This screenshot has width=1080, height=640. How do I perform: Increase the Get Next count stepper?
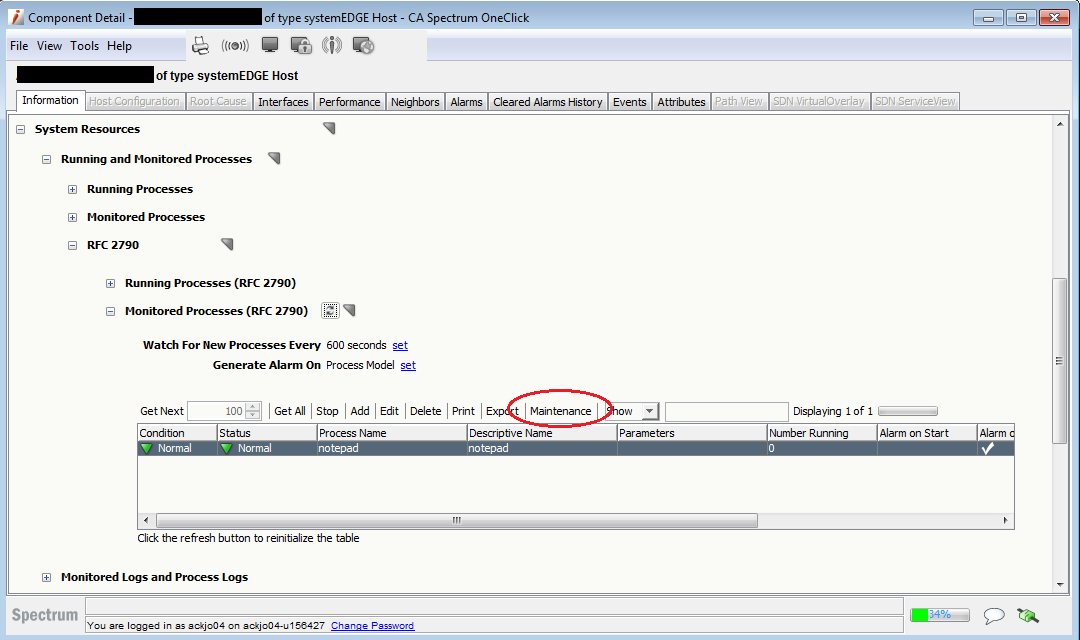click(x=253, y=406)
